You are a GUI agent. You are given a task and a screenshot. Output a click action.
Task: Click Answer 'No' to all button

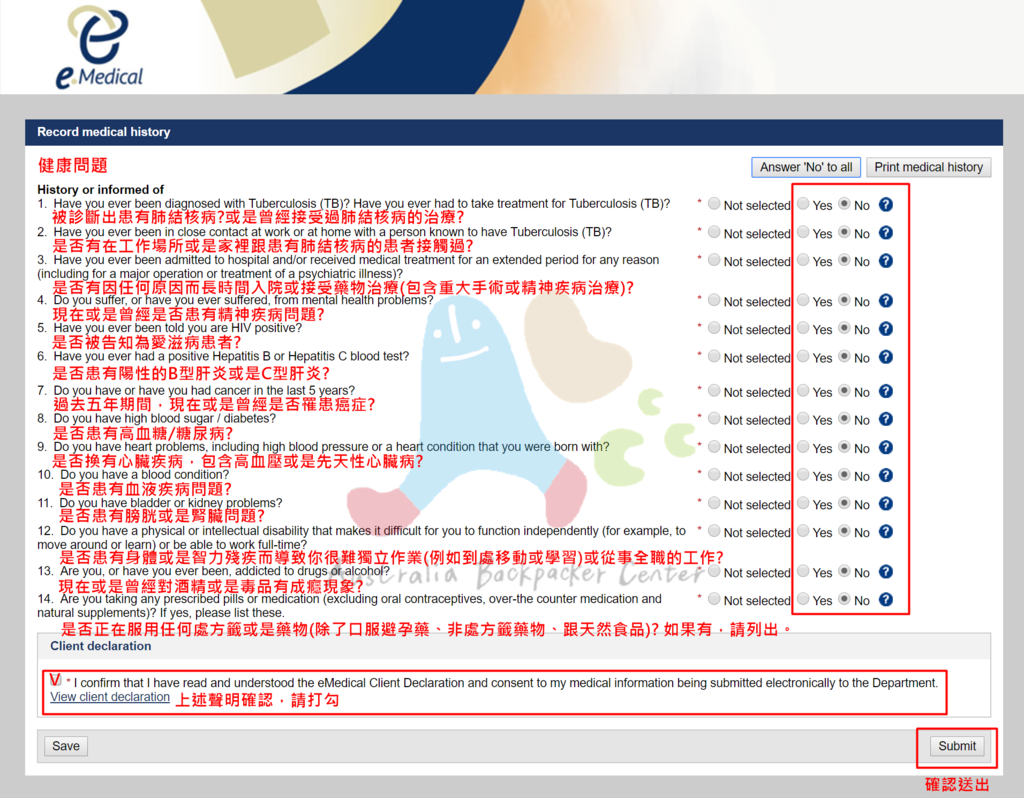pos(806,167)
